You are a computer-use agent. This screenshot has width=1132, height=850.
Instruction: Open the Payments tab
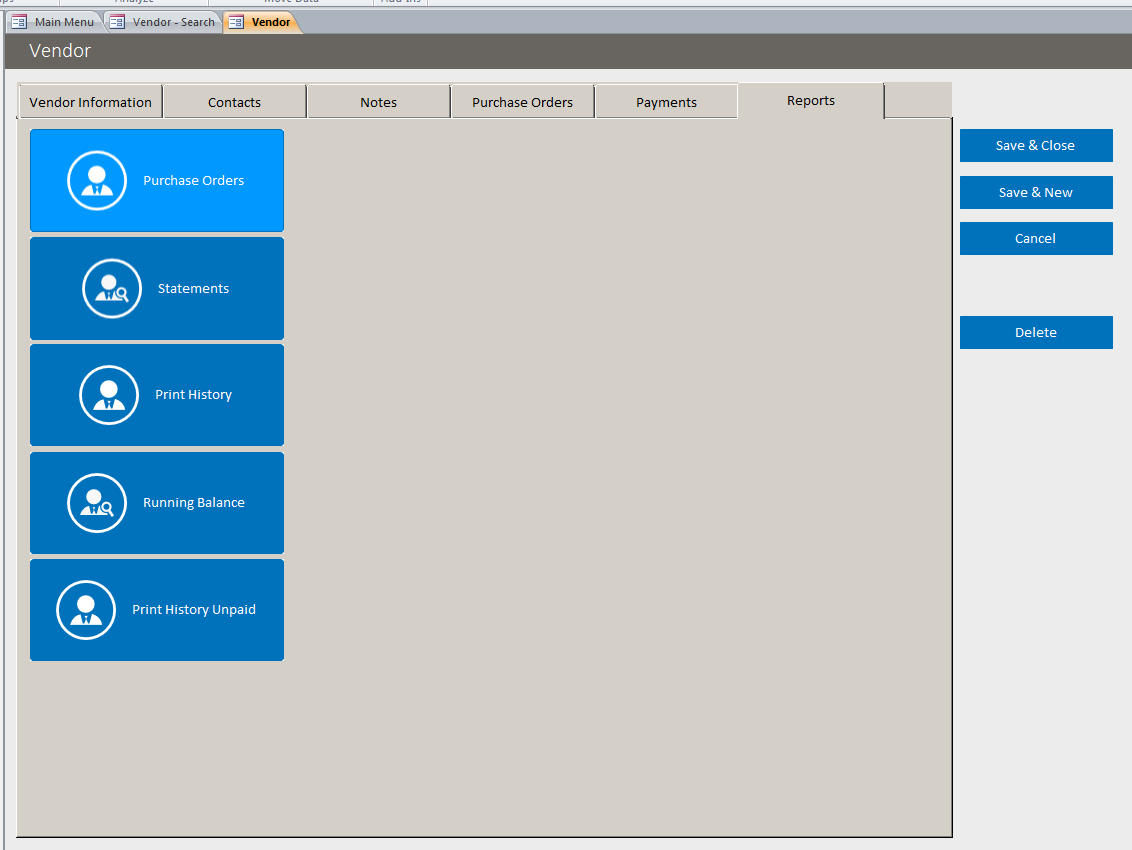pos(666,102)
